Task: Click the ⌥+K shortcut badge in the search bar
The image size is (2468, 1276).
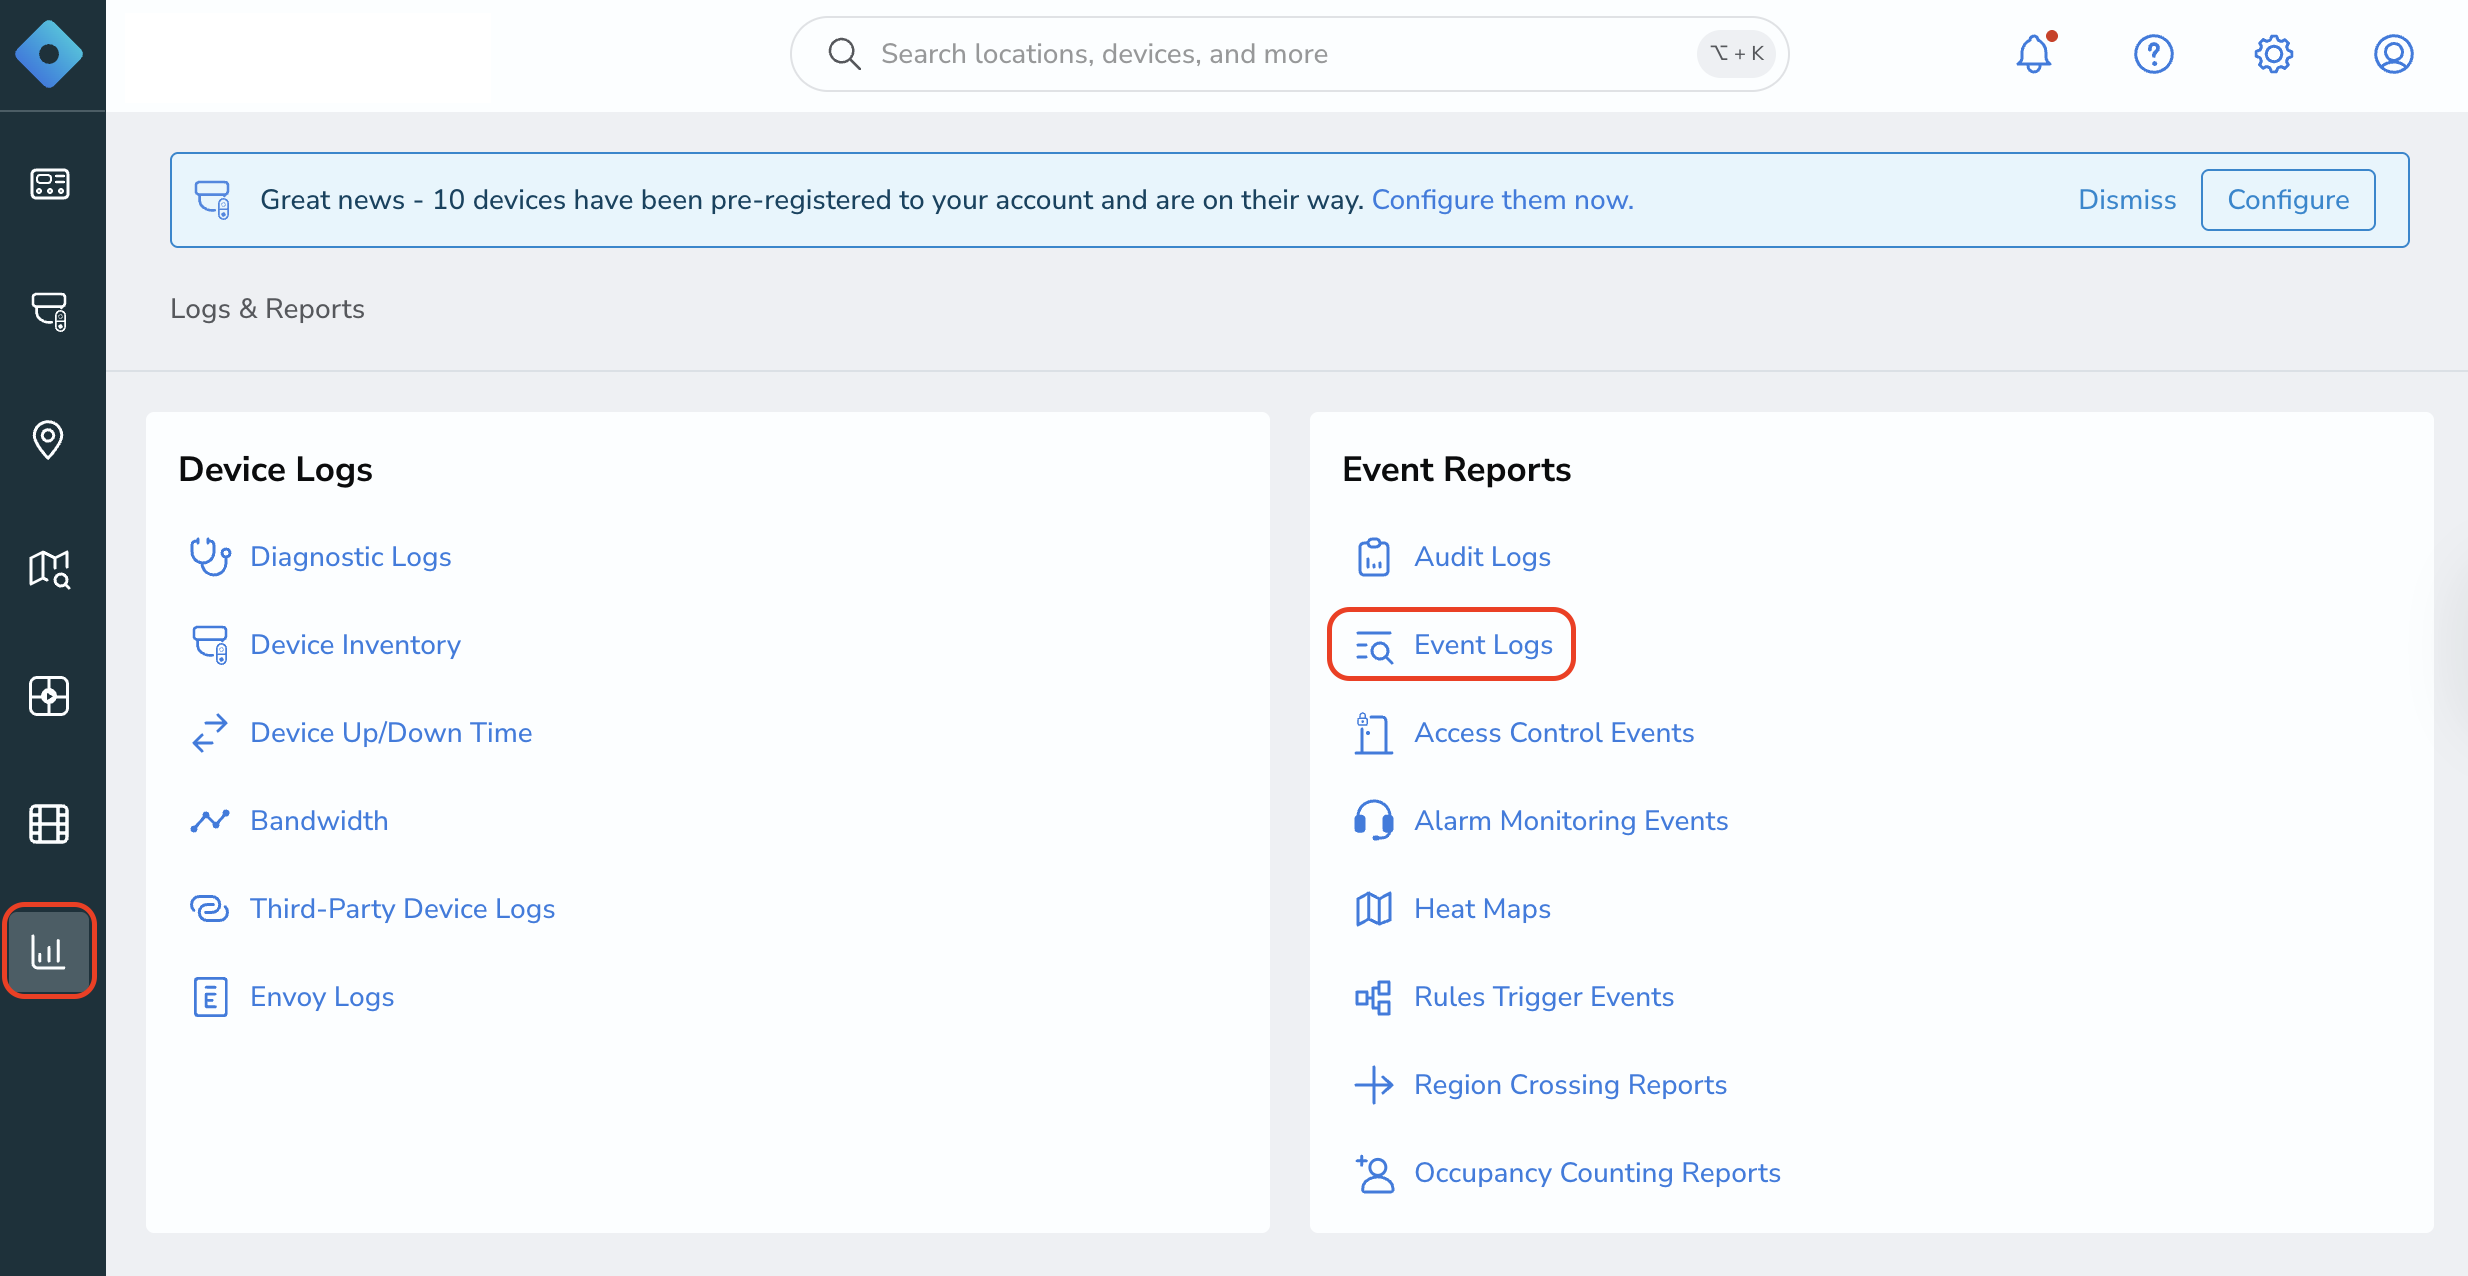Action: tap(1737, 54)
